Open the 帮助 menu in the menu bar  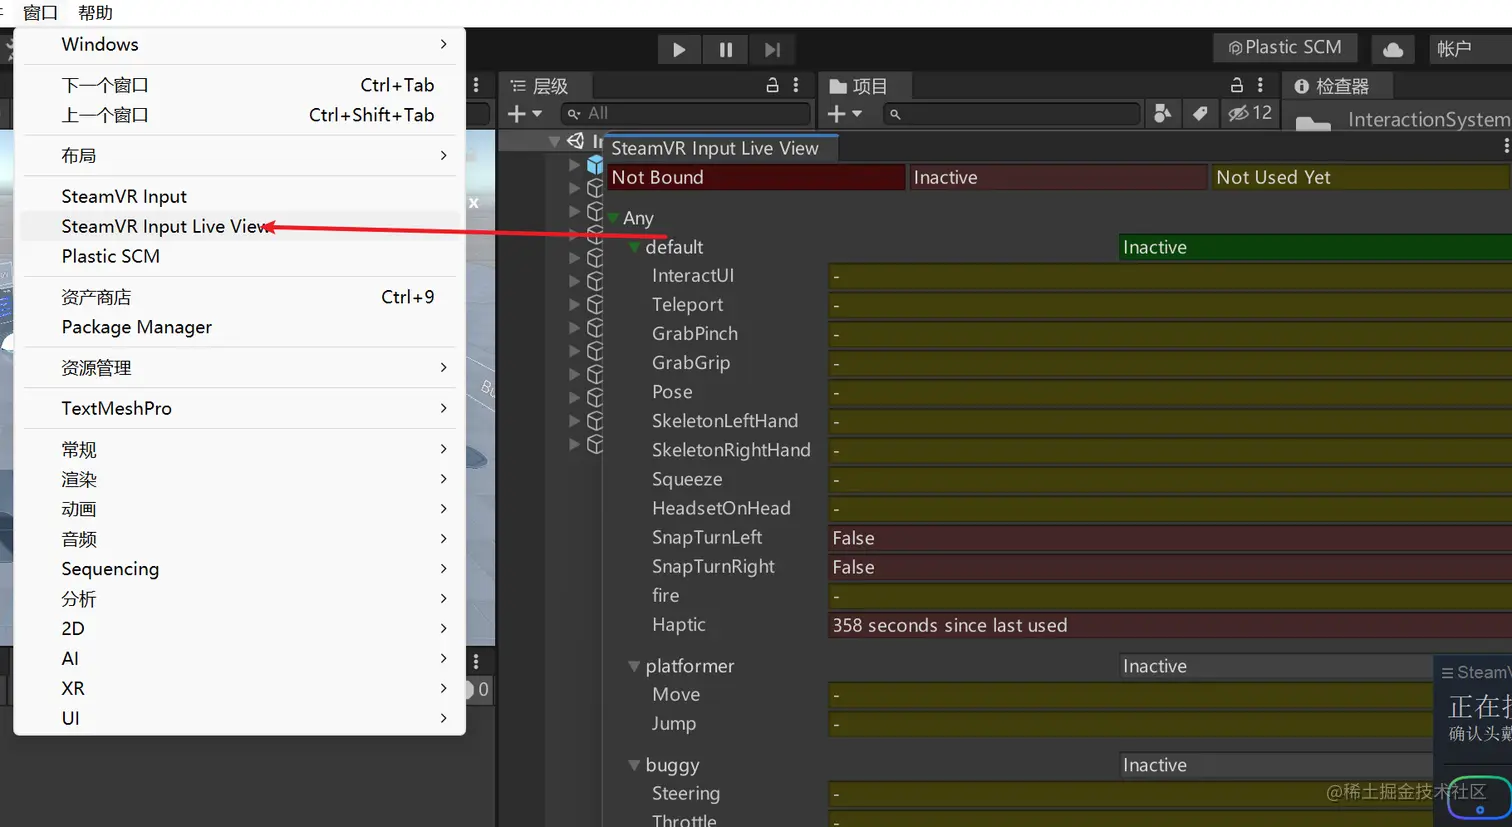95,13
